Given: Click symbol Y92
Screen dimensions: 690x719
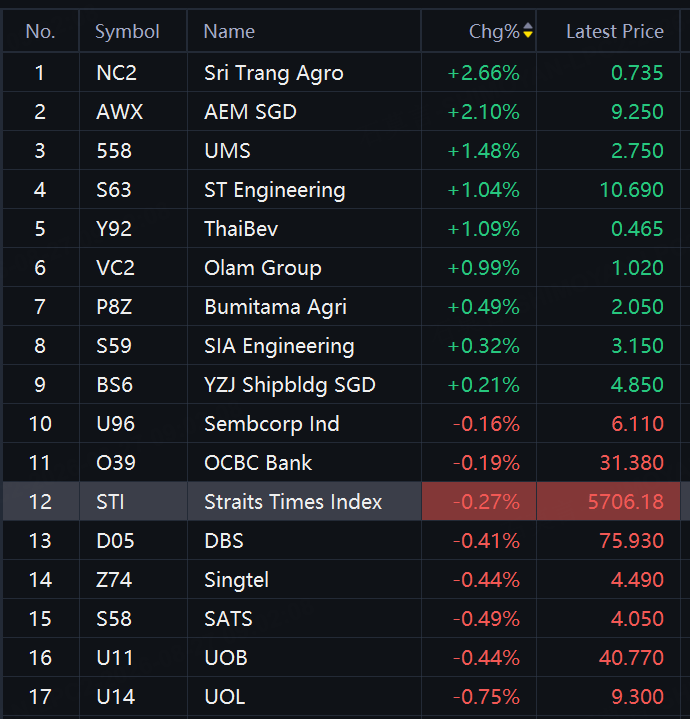Looking at the screenshot, I should pyautogui.click(x=114, y=229).
